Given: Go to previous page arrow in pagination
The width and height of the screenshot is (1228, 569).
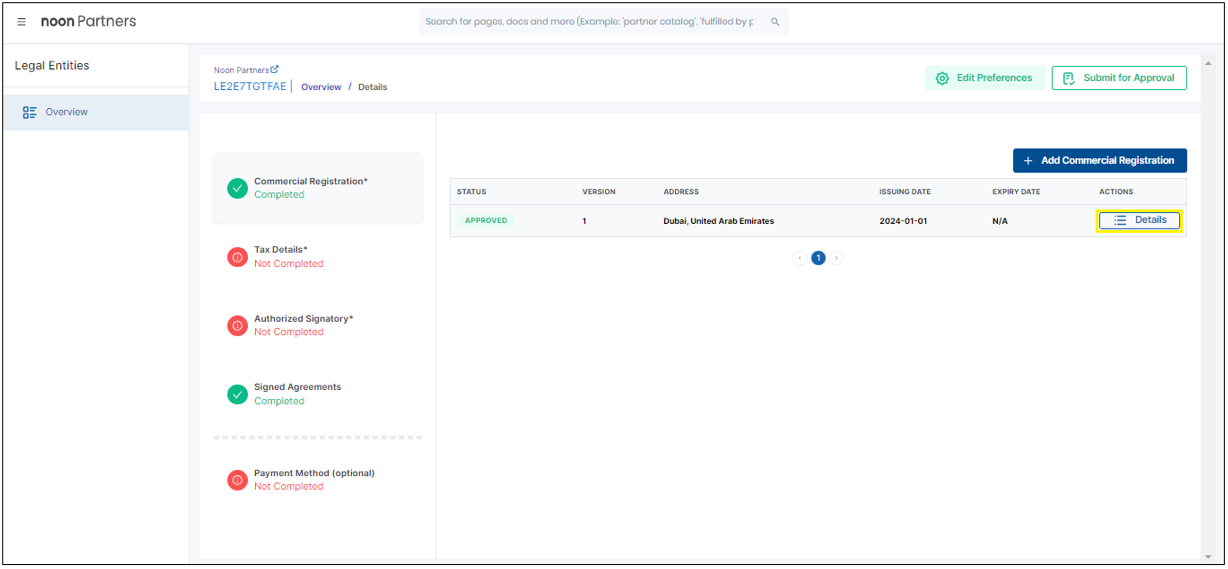Looking at the screenshot, I should 800,258.
